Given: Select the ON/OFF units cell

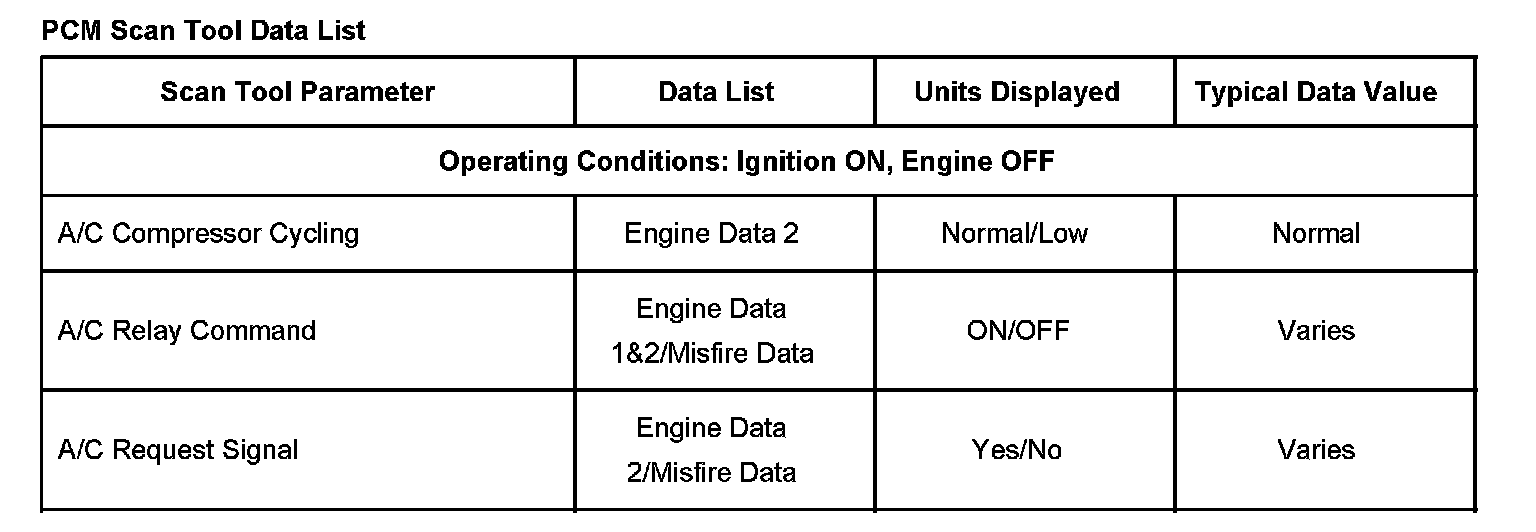Looking at the screenshot, I should click(1017, 331).
